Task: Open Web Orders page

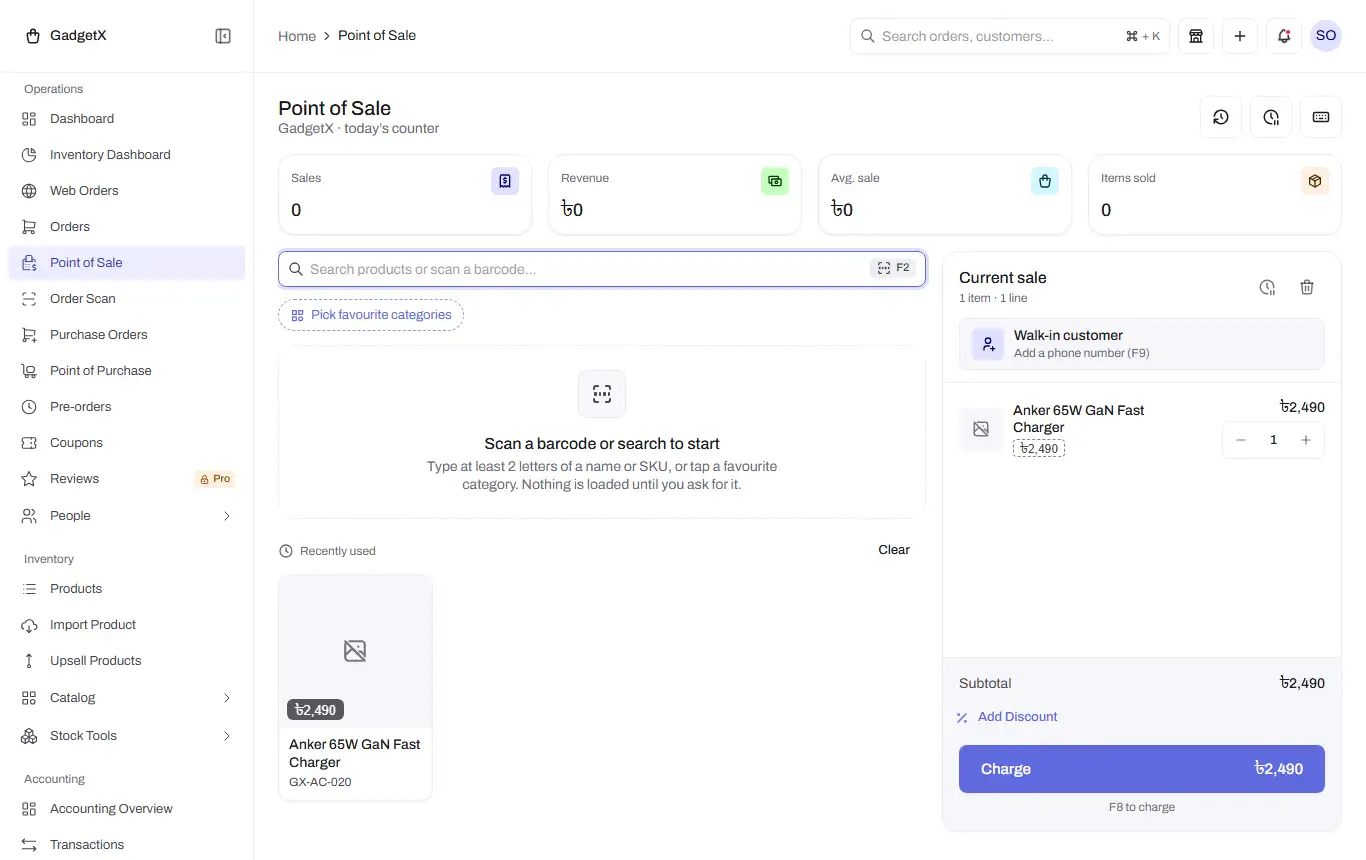Action: coord(126,191)
